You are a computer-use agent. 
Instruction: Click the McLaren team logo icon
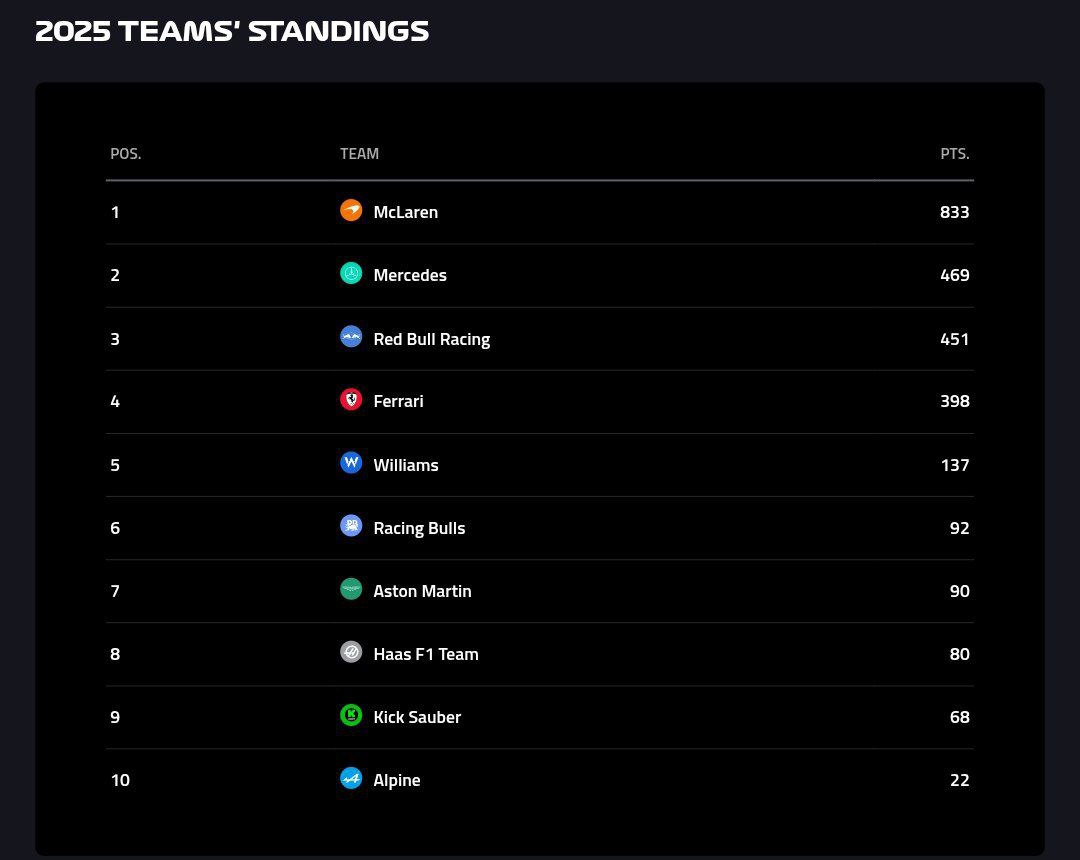point(351,210)
